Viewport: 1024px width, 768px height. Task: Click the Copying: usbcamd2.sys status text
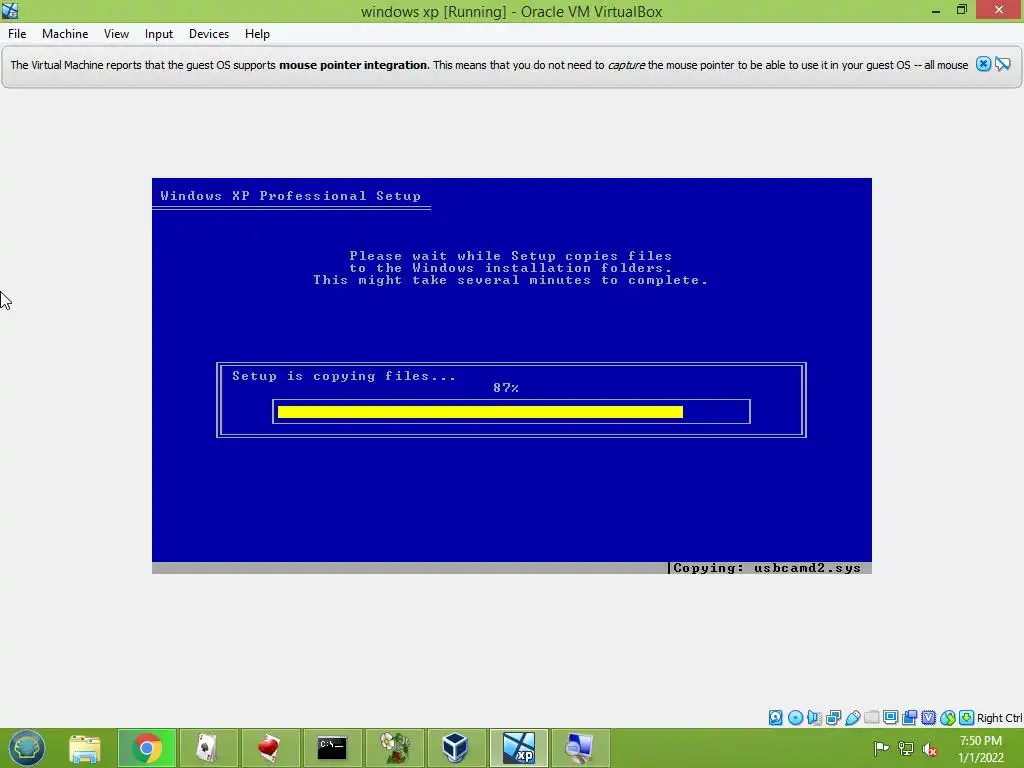(767, 568)
